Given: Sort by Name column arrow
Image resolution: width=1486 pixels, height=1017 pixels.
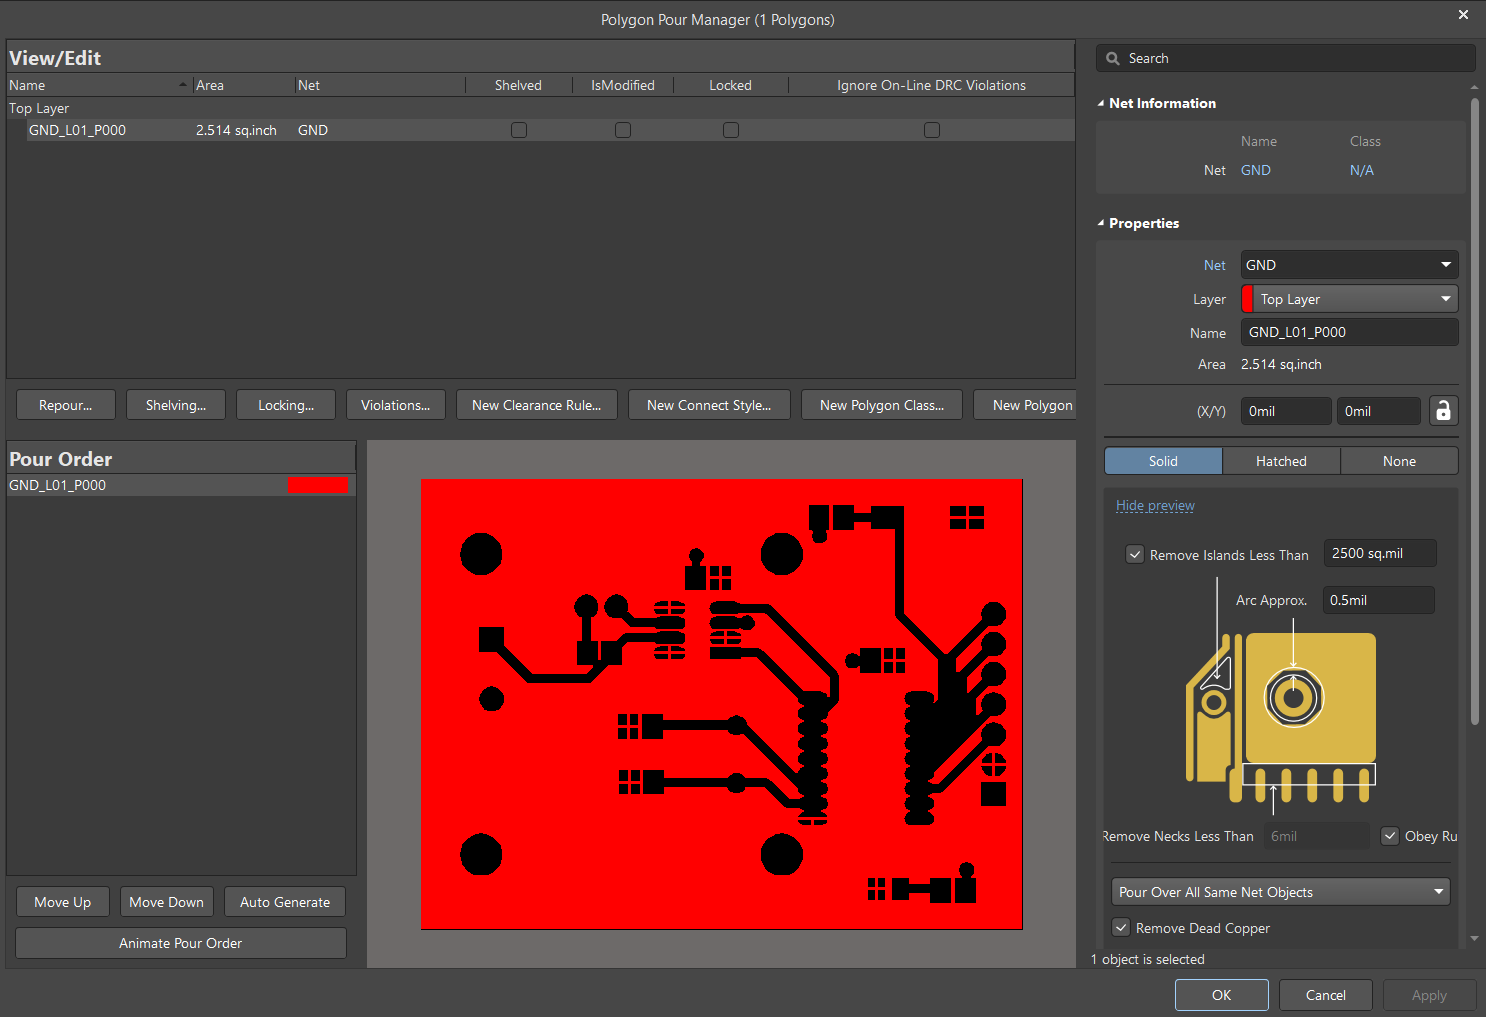Looking at the screenshot, I should (183, 85).
